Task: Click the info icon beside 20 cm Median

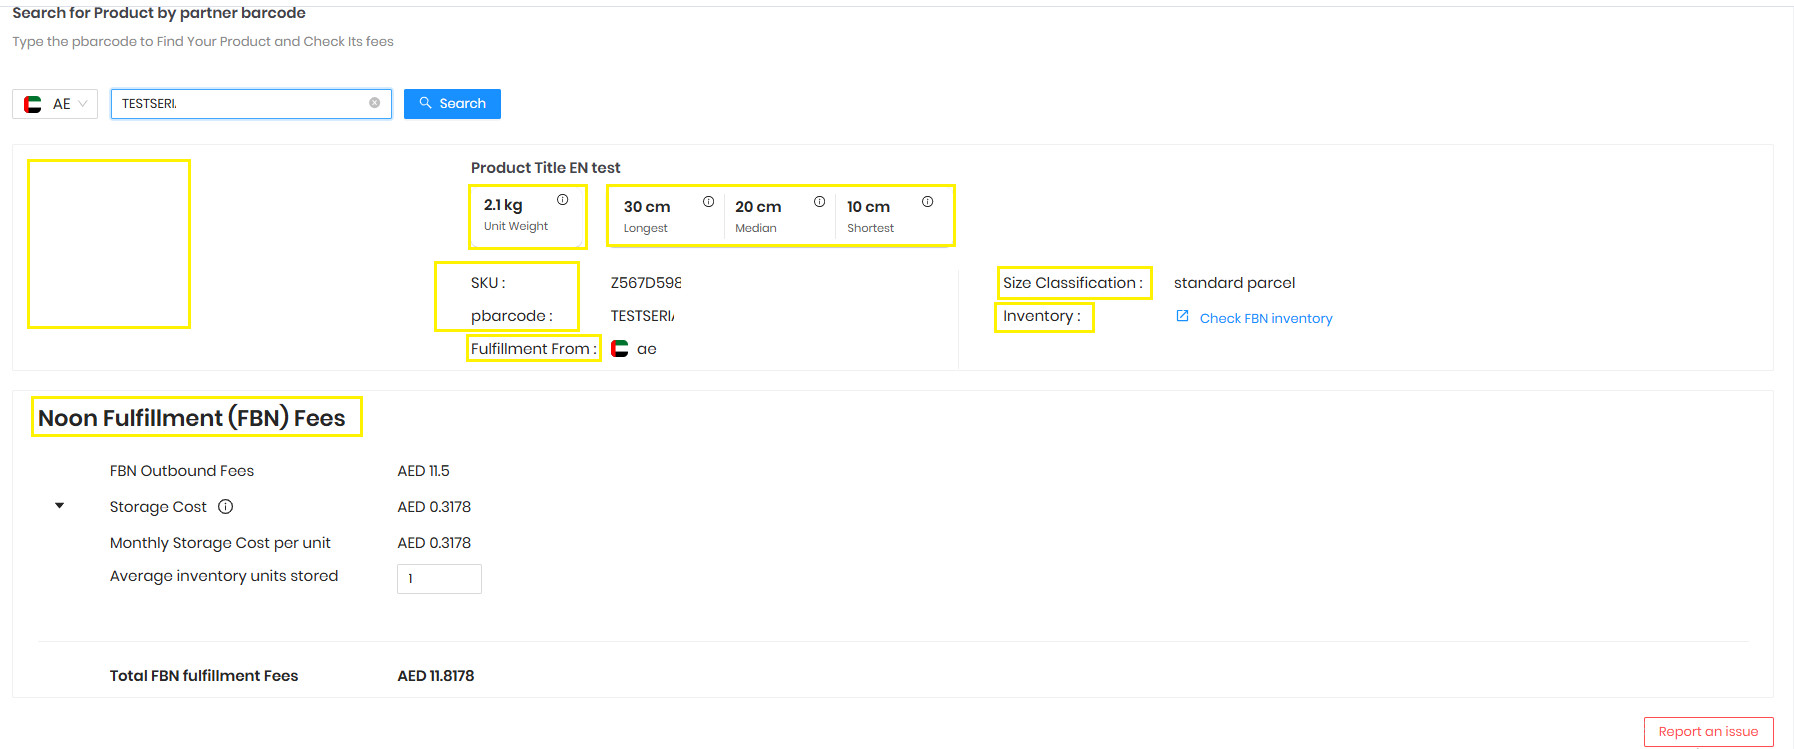Action: 820,202
